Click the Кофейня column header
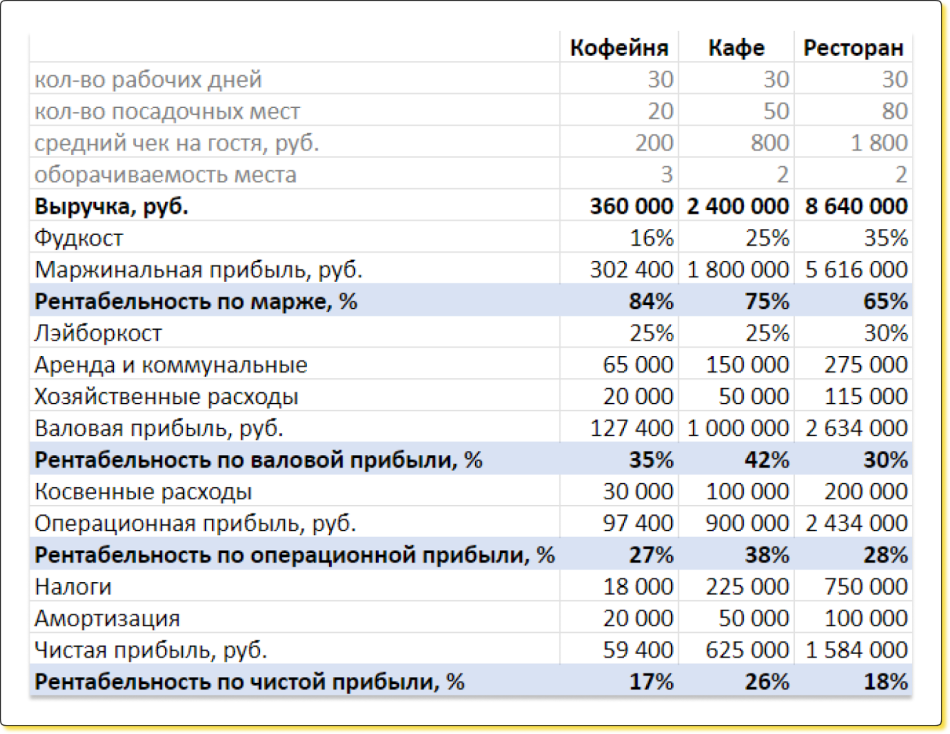This screenshot has width=950, height=734. click(621, 47)
